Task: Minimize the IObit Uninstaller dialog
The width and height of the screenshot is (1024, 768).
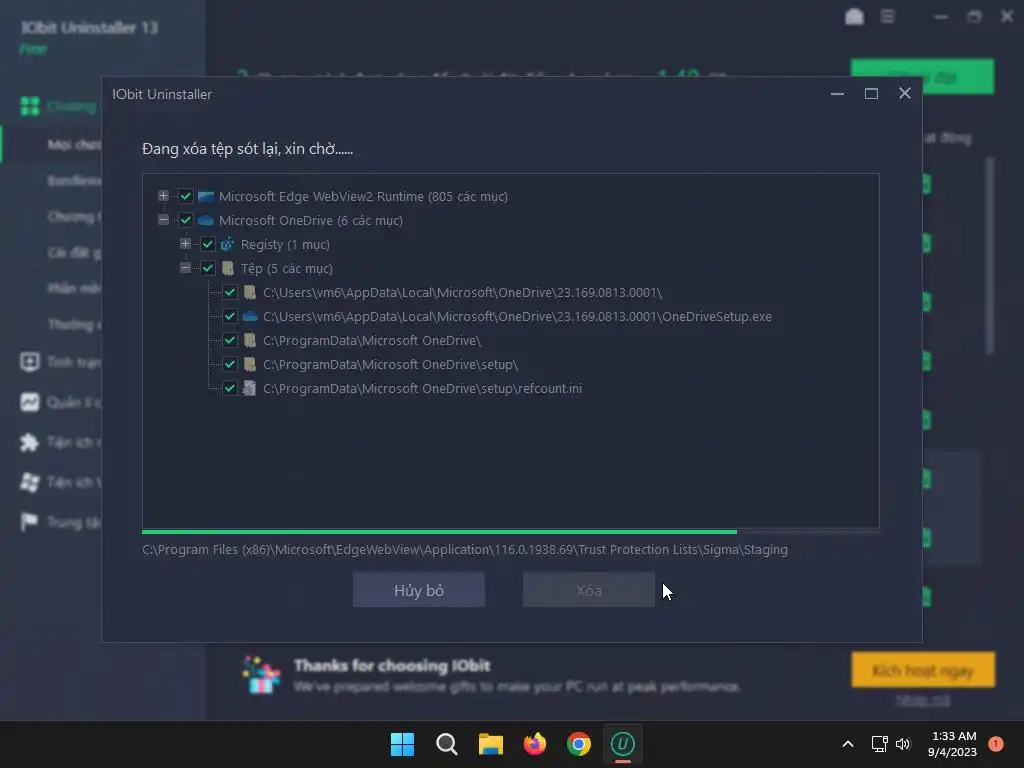Action: point(837,94)
